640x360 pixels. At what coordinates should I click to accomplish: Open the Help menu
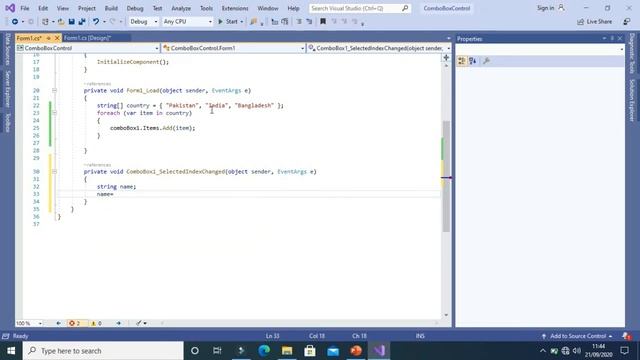click(293, 8)
